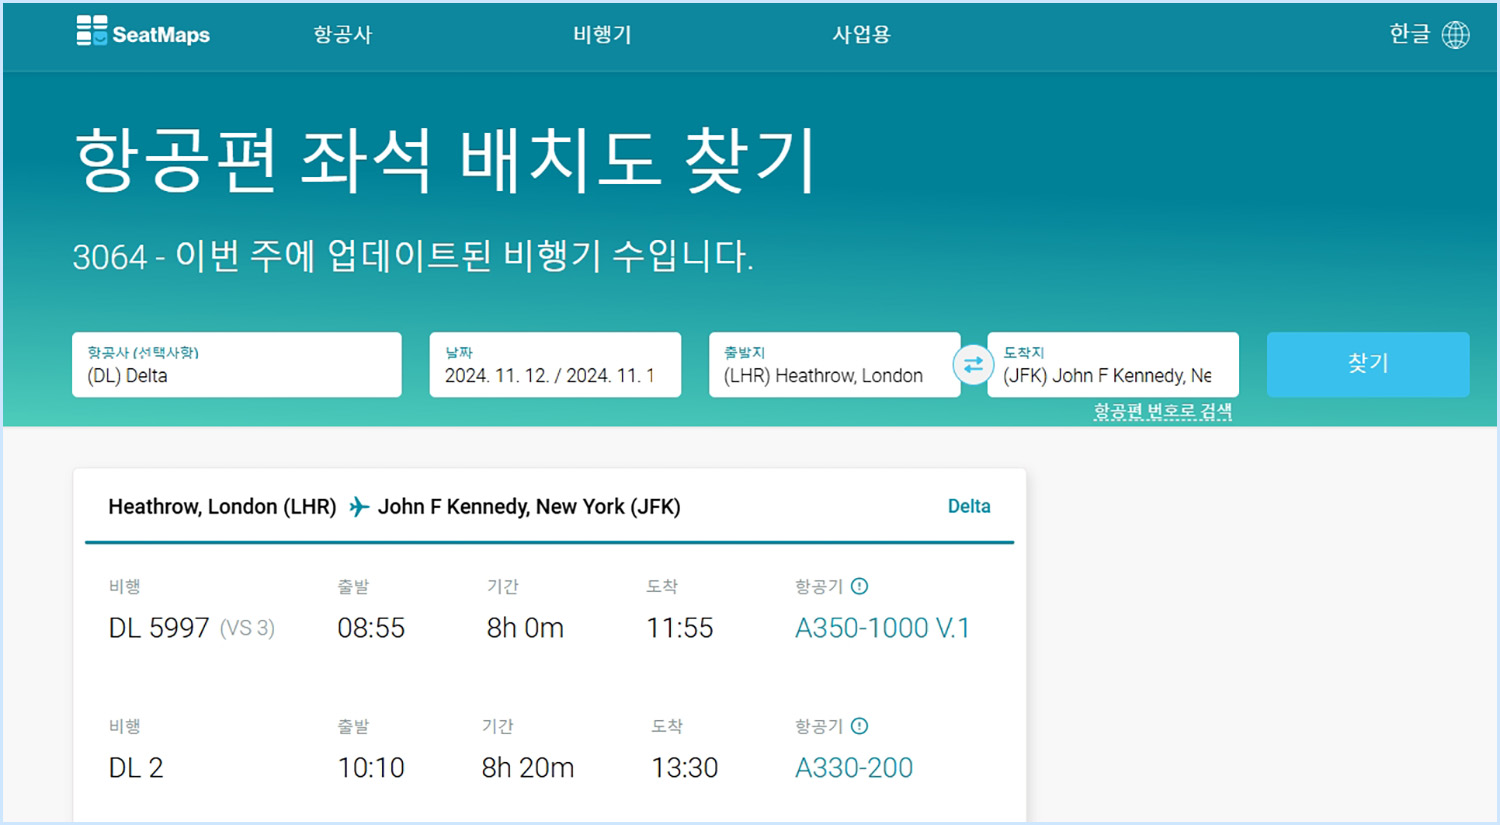Viewport: 1500px width, 825px height.
Task: Edit the 출발지 Heathrow, London field
Action: [x=834, y=365]
